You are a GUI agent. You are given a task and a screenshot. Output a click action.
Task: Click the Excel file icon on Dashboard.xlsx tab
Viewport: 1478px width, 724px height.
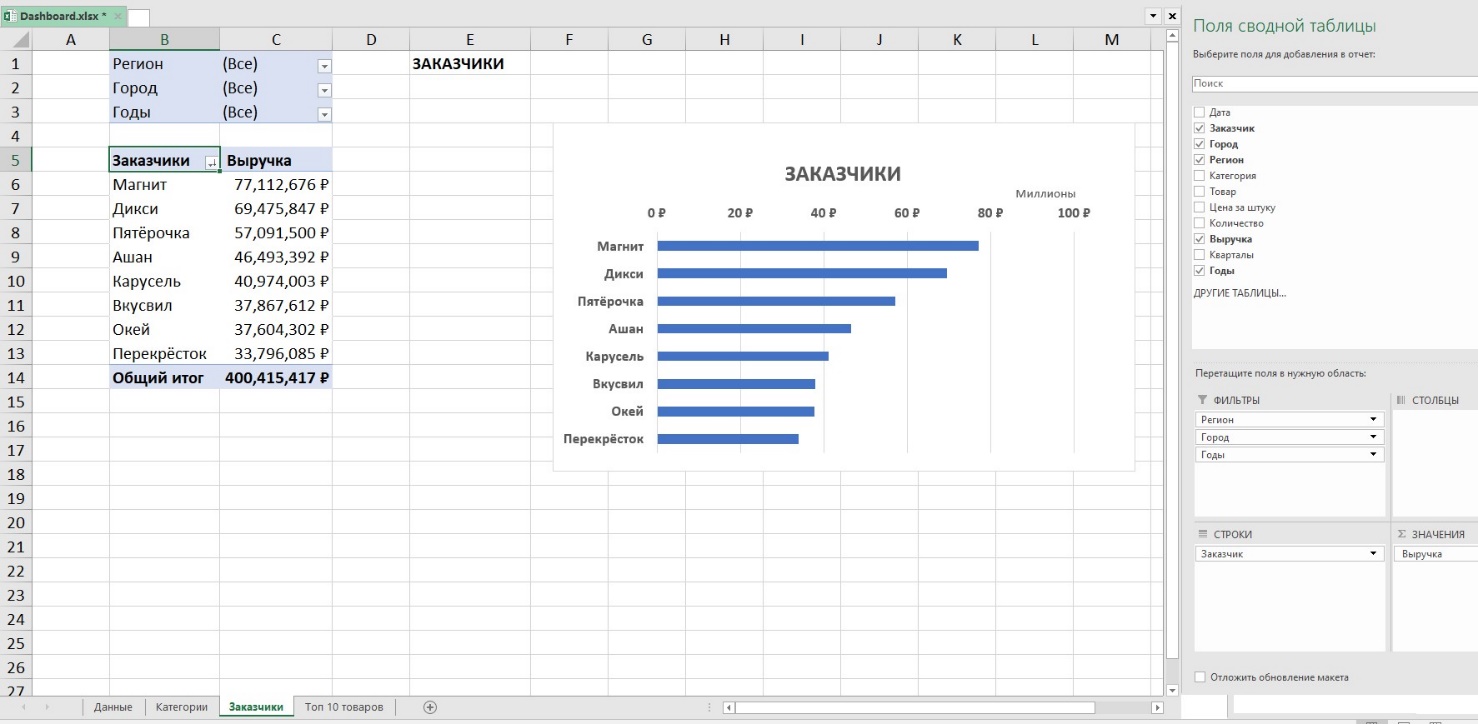11,16
